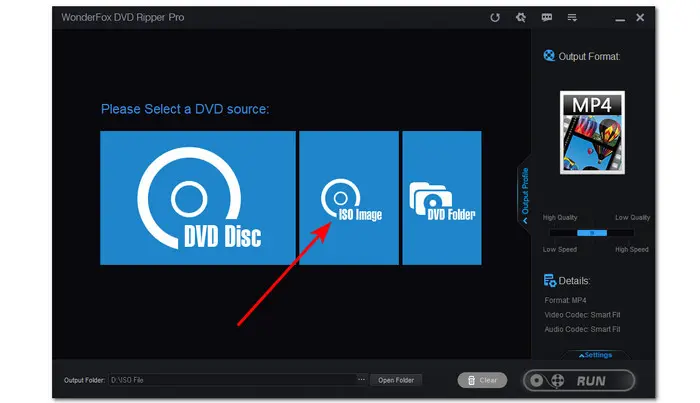Click the refresh/update arrow icon in title bar
Viewport: 700px width, 403px height.
tap(495, 17)
